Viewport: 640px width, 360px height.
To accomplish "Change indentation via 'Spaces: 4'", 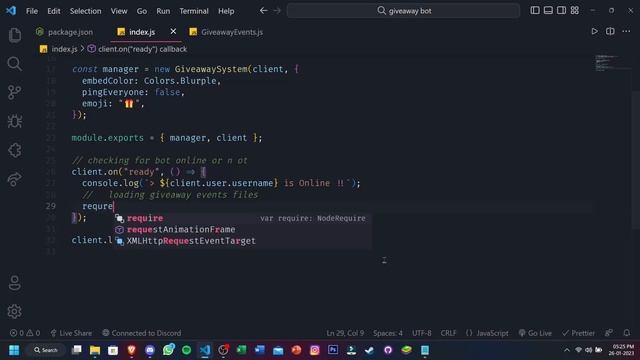I will pyautogui.click(x=387, y=333).
